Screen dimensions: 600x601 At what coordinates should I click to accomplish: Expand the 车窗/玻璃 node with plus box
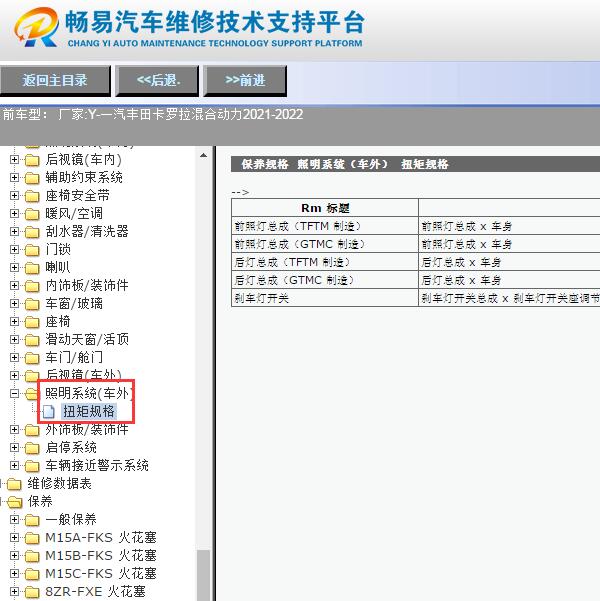click(x=14, y=304)
